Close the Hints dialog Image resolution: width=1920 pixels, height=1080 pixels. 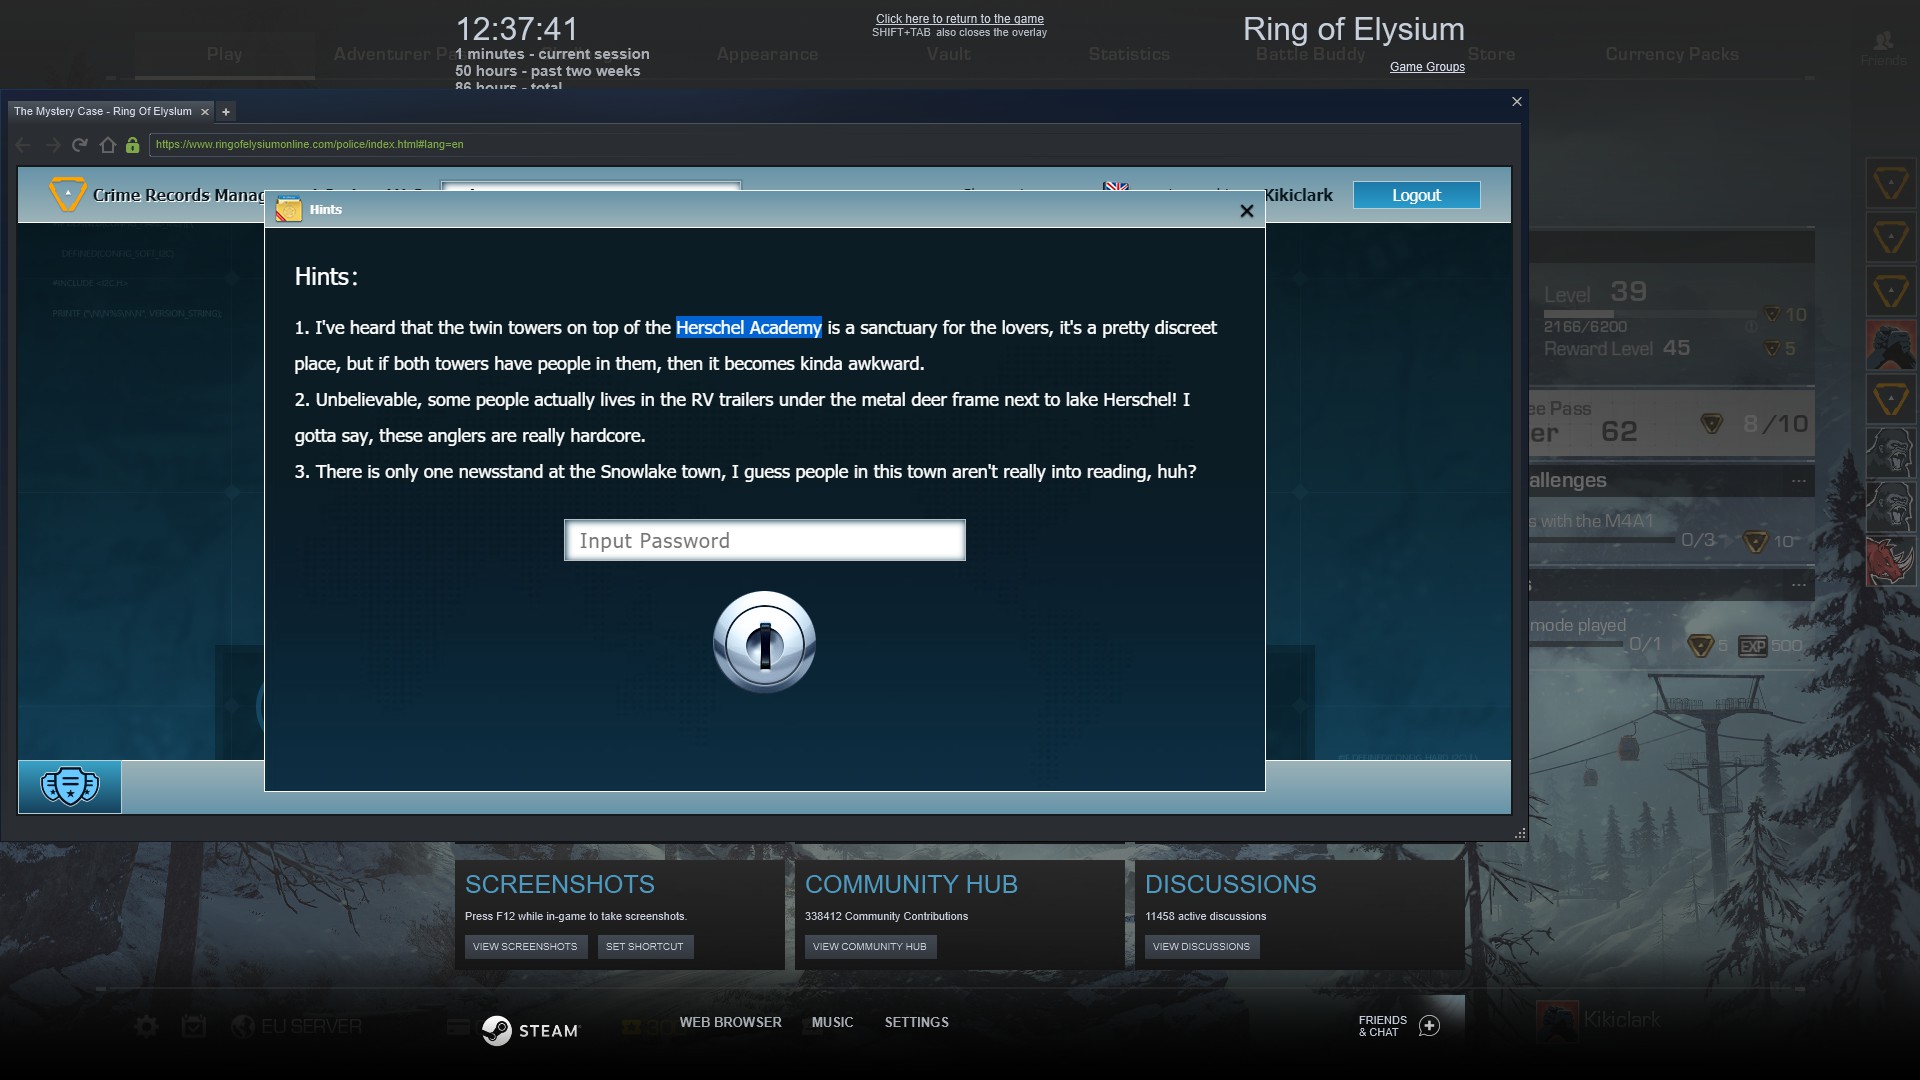tap(1246, 211)
